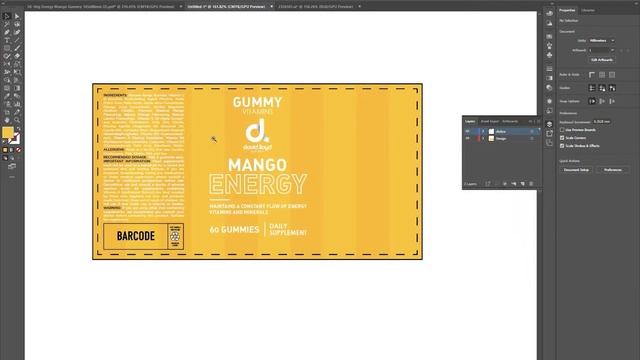Click the Keyboard Increment input field

(602, 122)
